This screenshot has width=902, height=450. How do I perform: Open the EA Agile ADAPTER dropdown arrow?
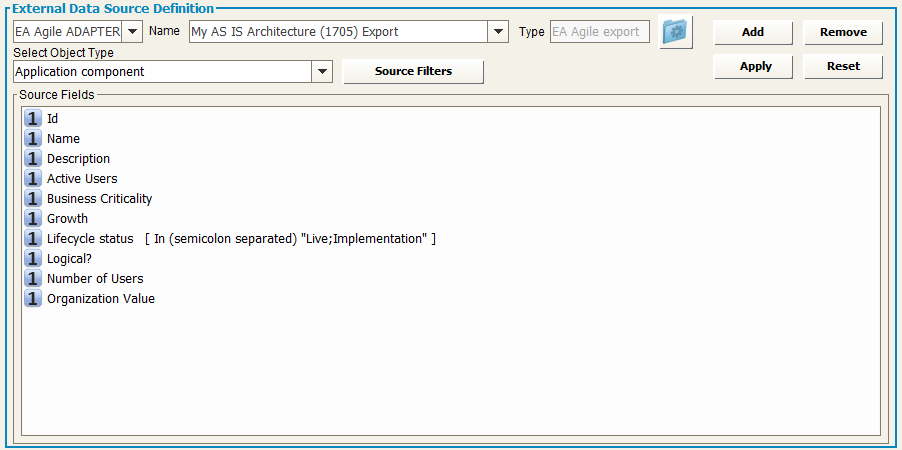tap(132, 32)
